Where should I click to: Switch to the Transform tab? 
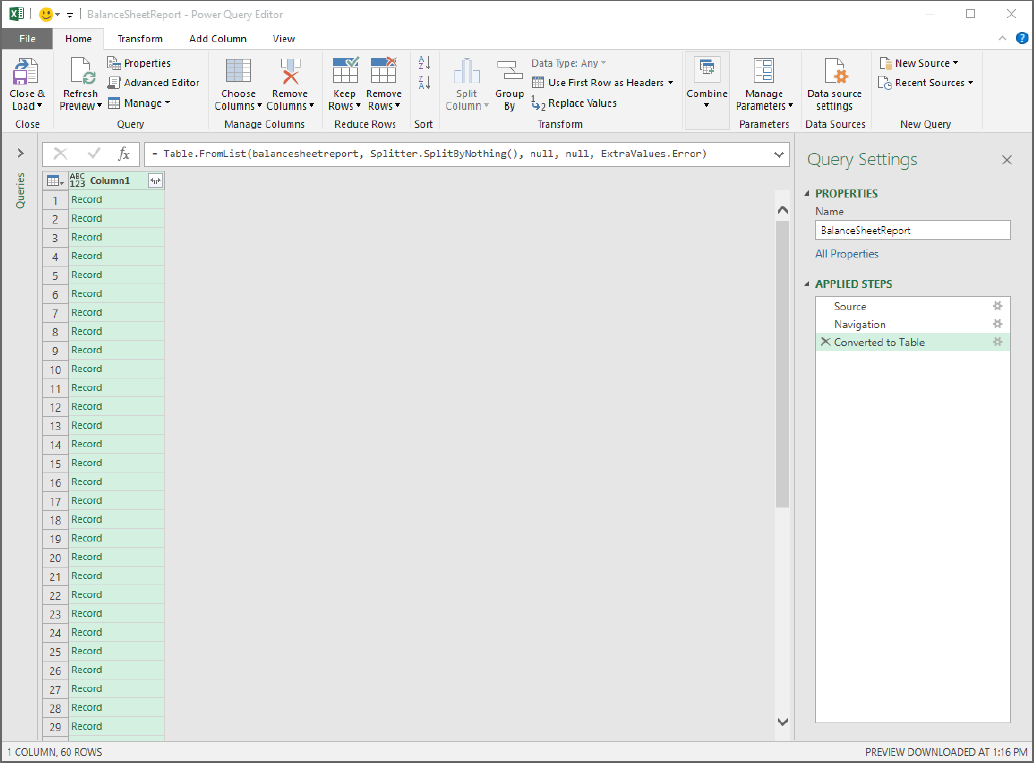point(140,39)
